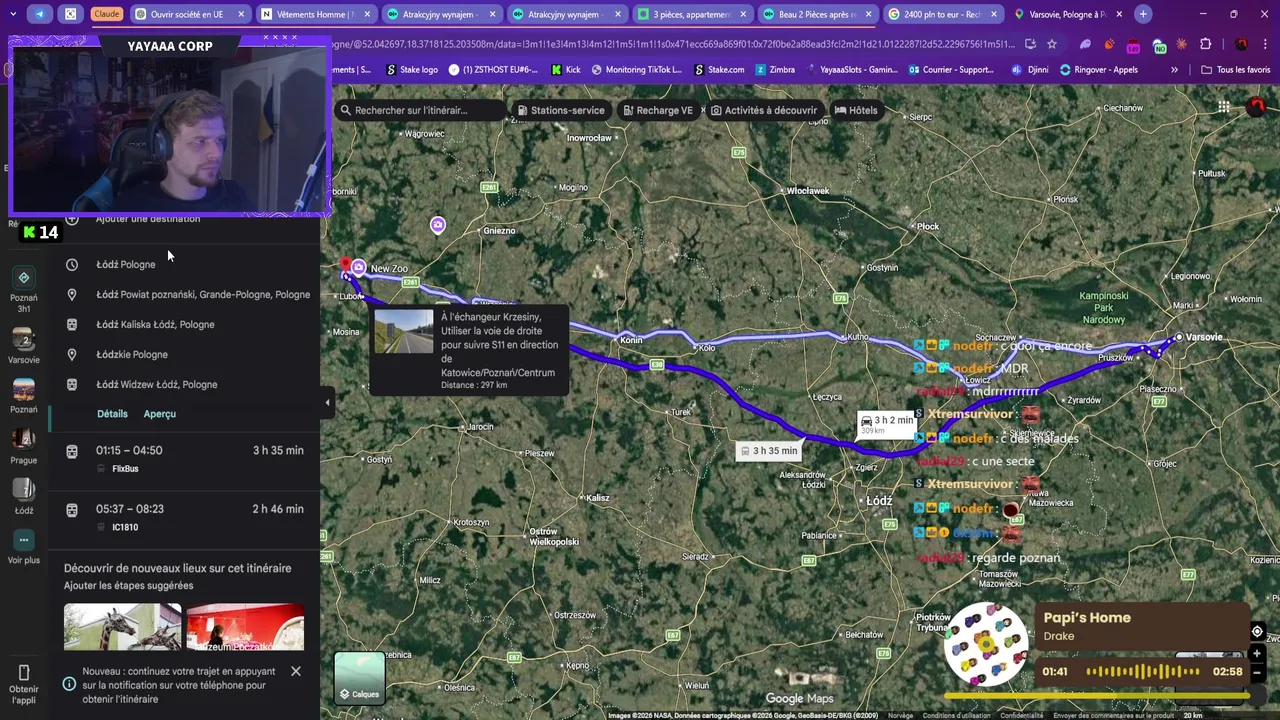Expand the hidden bookmarks chevron
This screenshot has height=720, width=1280.
pyautogui.click(x=1174, y=70)
